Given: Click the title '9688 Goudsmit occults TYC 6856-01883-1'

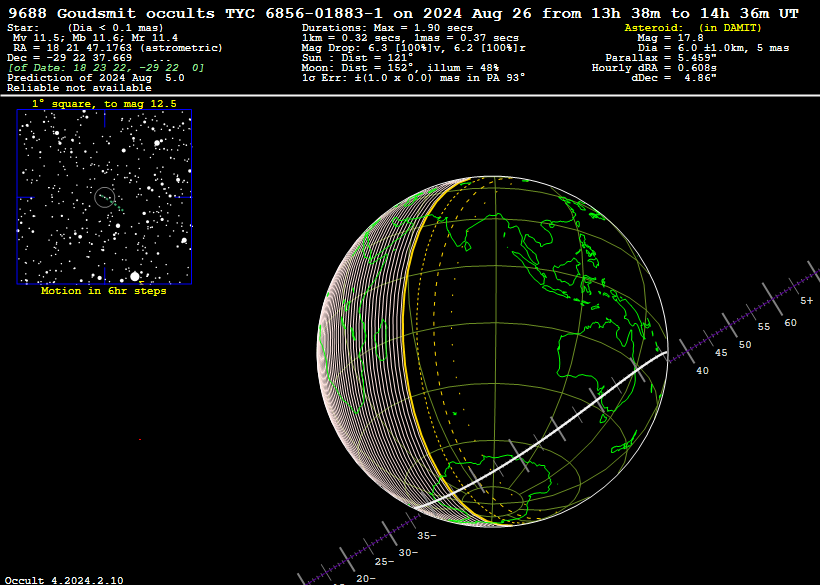Looking at the screenshot, I should click(198, 14).
